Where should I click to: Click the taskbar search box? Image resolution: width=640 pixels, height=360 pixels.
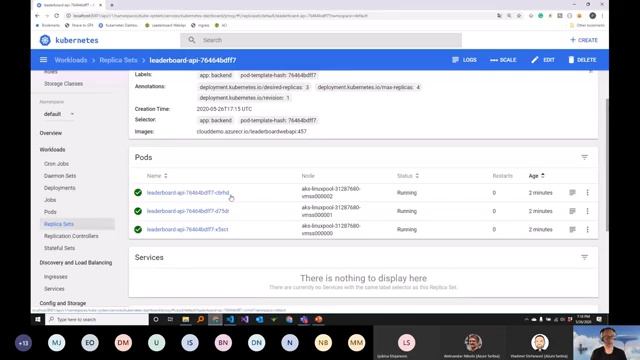tap(97, 320)
